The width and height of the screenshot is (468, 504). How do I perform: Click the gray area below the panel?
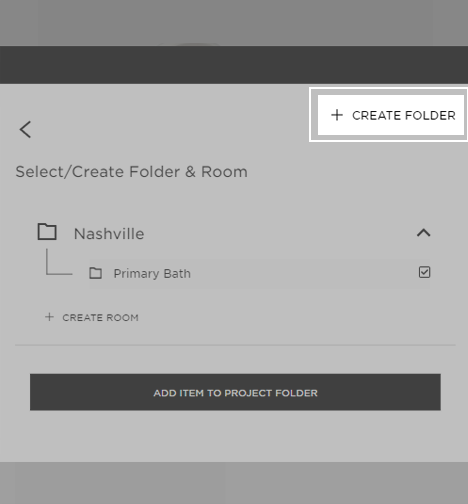point(234,483)
